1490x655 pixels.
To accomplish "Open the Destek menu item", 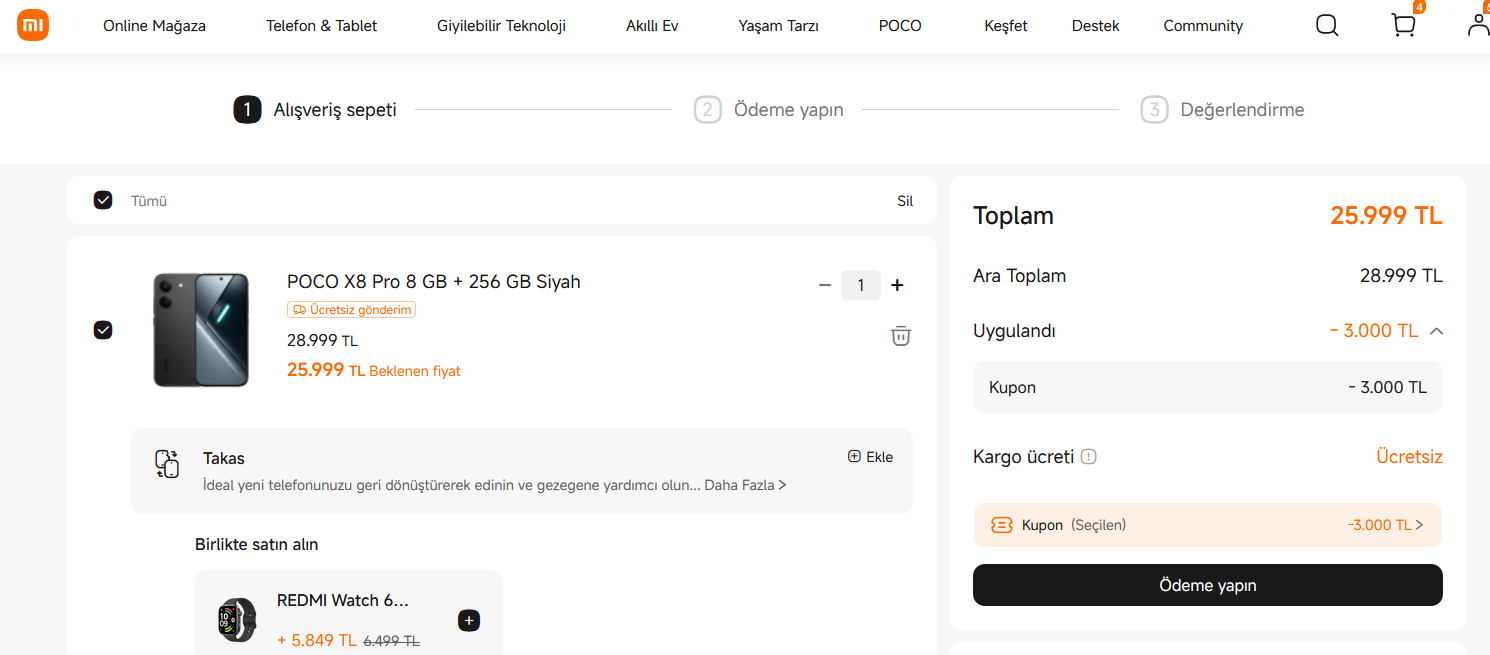I will (x=1095, y=26).
